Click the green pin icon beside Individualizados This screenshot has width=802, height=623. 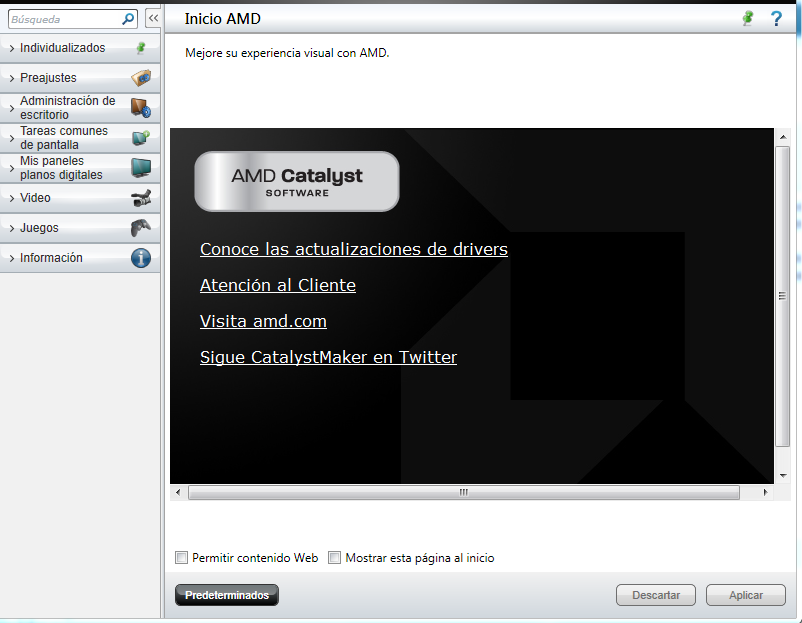pos(141,48)
